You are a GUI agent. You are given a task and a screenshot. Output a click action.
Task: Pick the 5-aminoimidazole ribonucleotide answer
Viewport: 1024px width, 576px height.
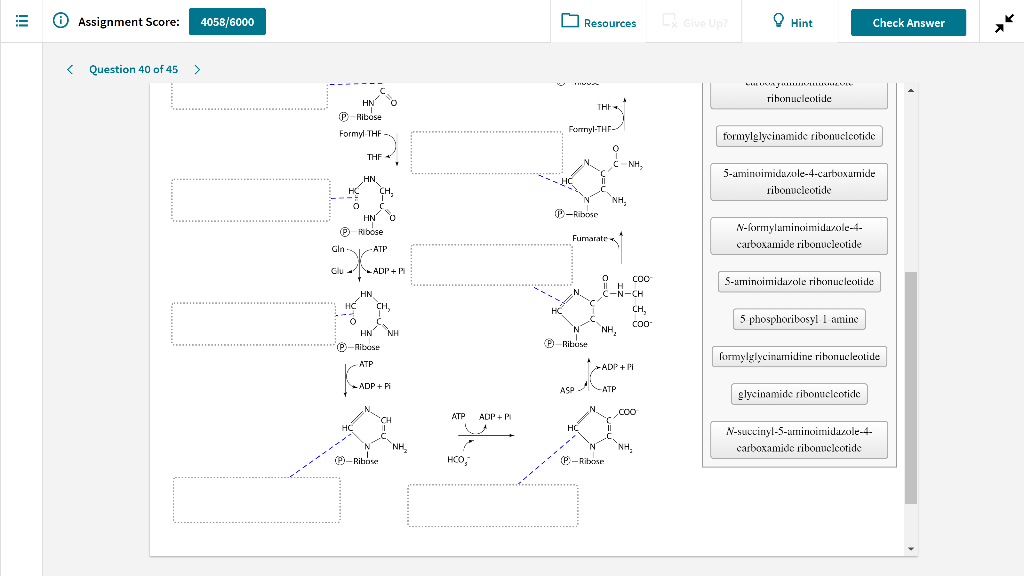[x=798, y=281]
